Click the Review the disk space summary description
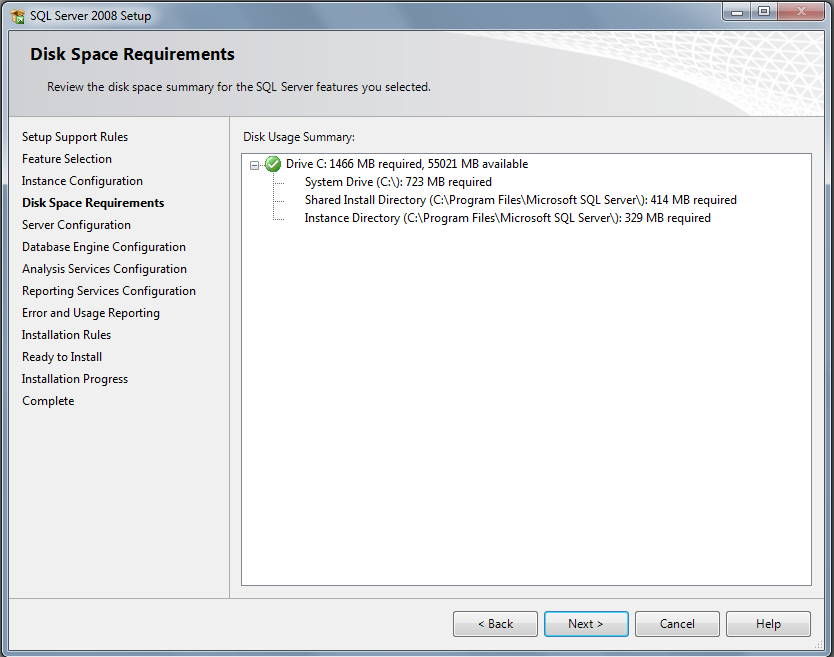The image size is (834, 657). tap(239, 87)
